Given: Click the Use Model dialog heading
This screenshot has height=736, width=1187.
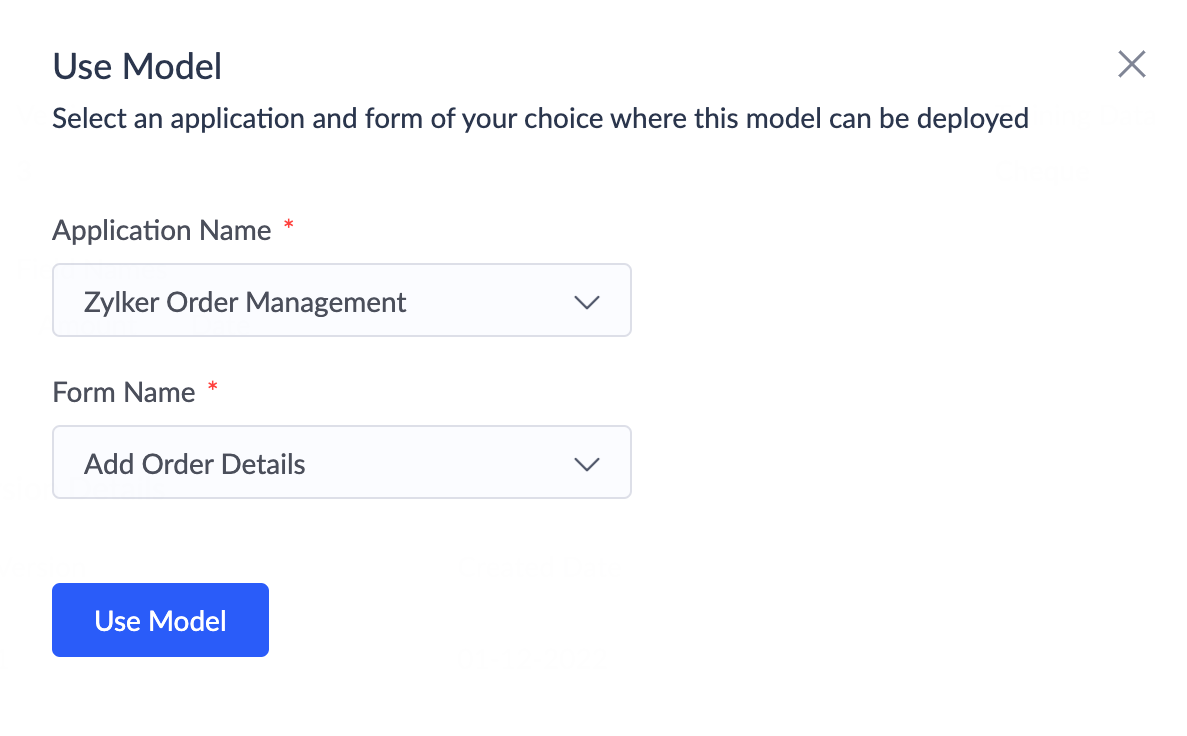Looking at the screenshot, I should (137, 67).
